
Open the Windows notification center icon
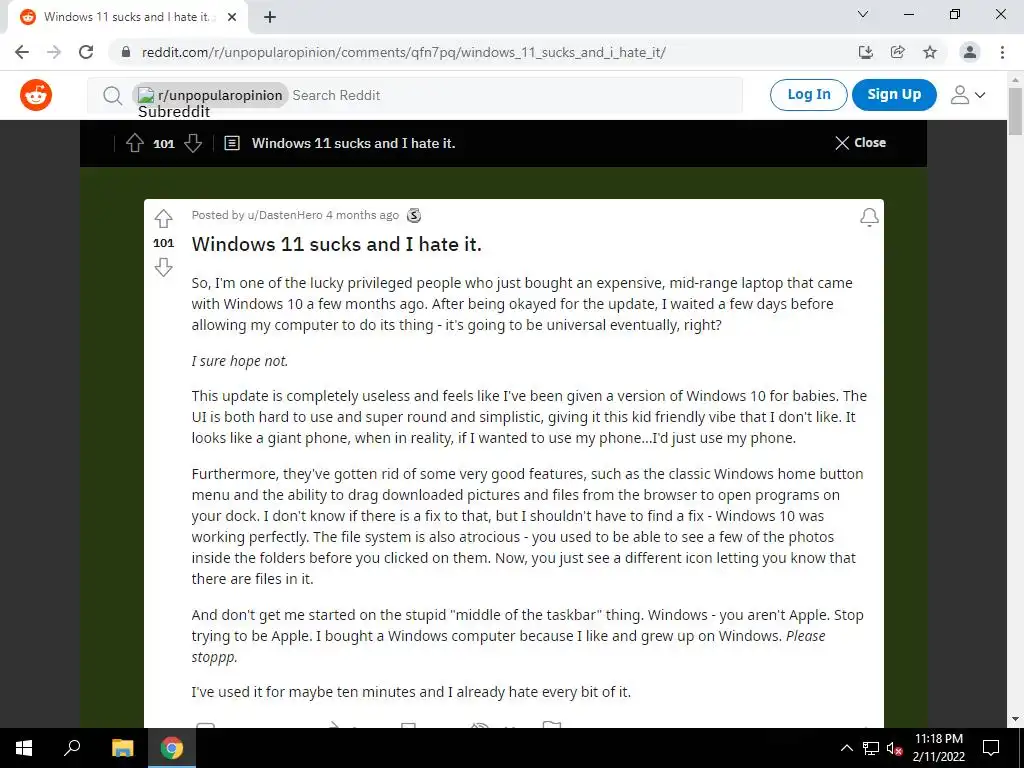[991, 748]
